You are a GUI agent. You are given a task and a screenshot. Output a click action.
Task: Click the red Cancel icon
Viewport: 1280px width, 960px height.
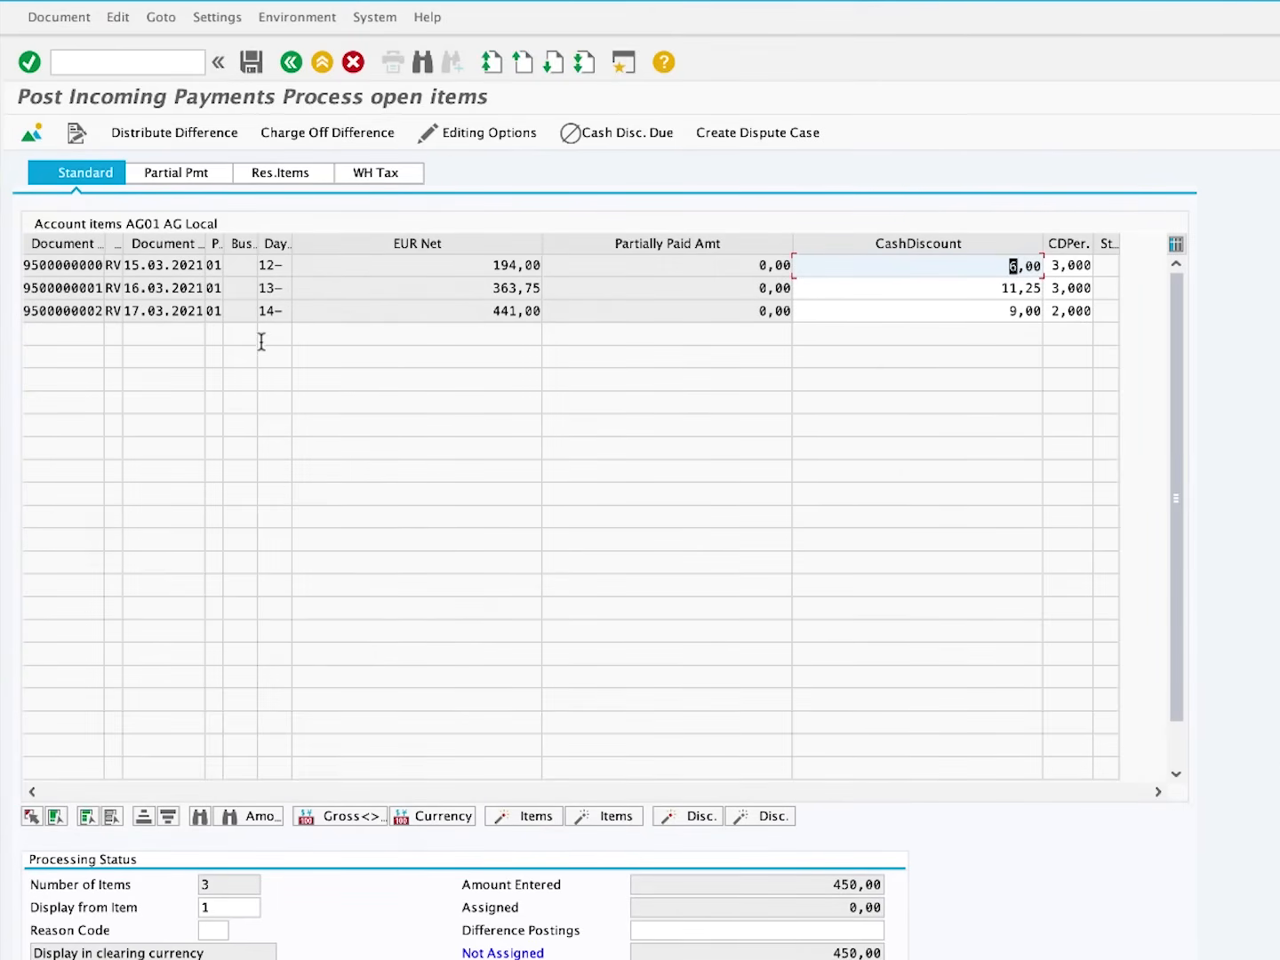[x=353, y=62]
